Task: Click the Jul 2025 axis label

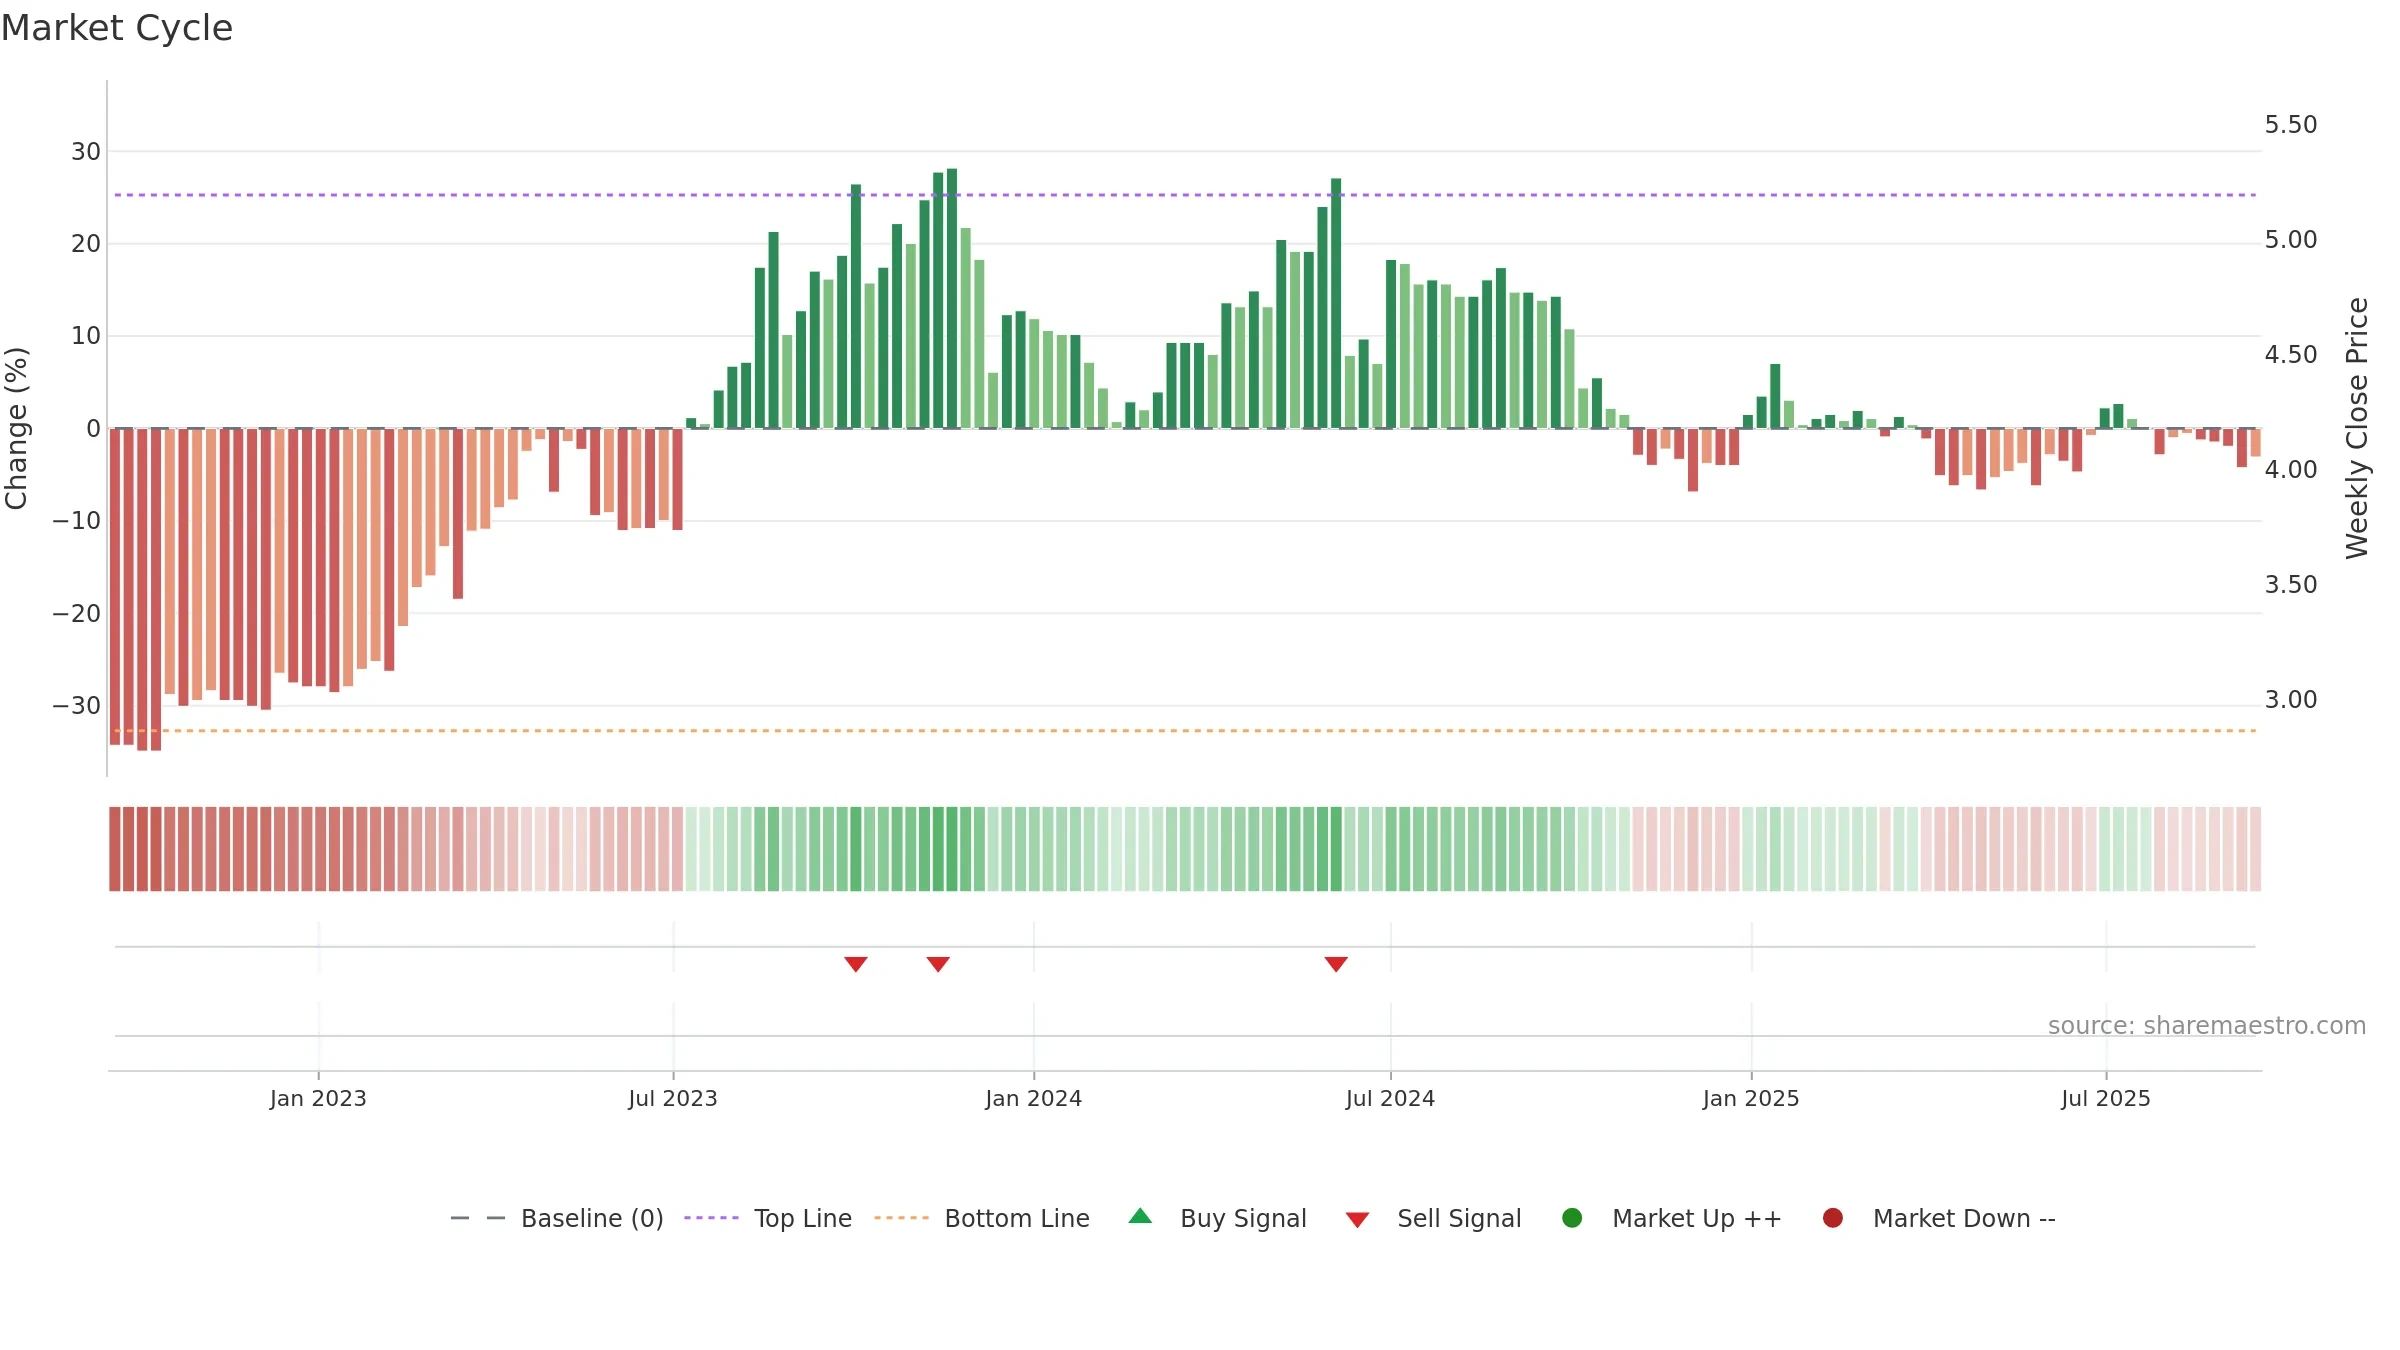Action: coord(2106,1099)
